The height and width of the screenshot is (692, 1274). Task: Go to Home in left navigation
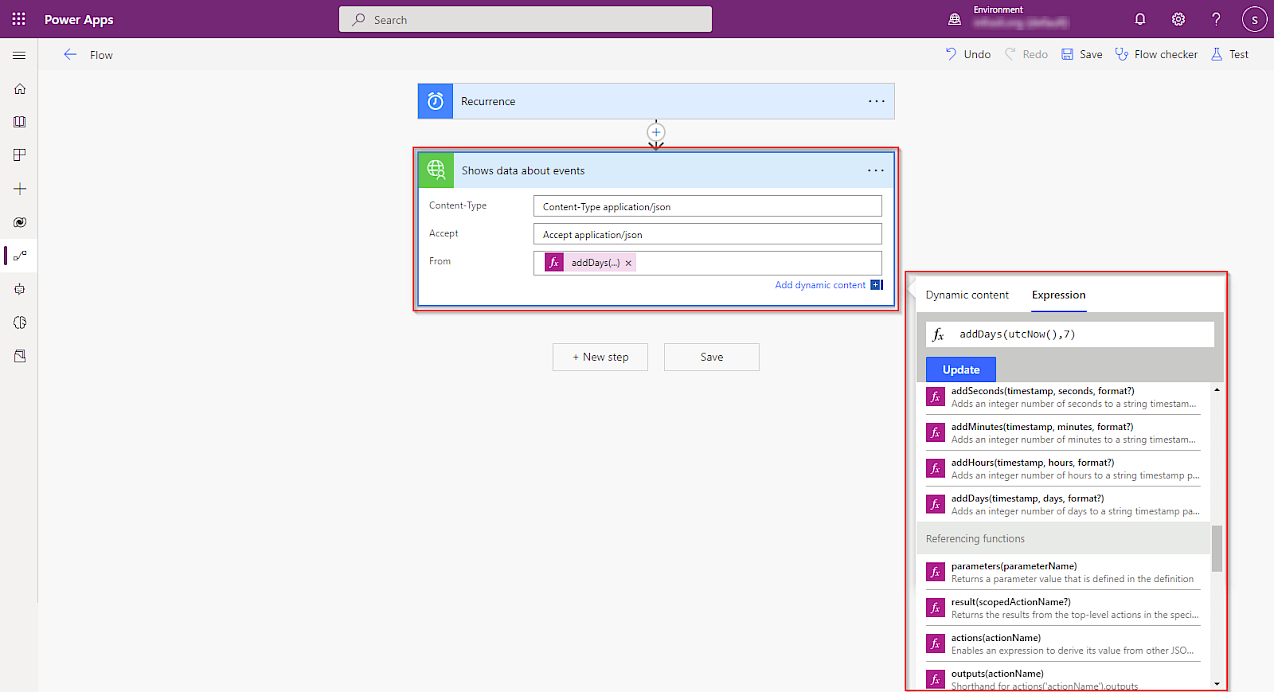click(19, 89)
